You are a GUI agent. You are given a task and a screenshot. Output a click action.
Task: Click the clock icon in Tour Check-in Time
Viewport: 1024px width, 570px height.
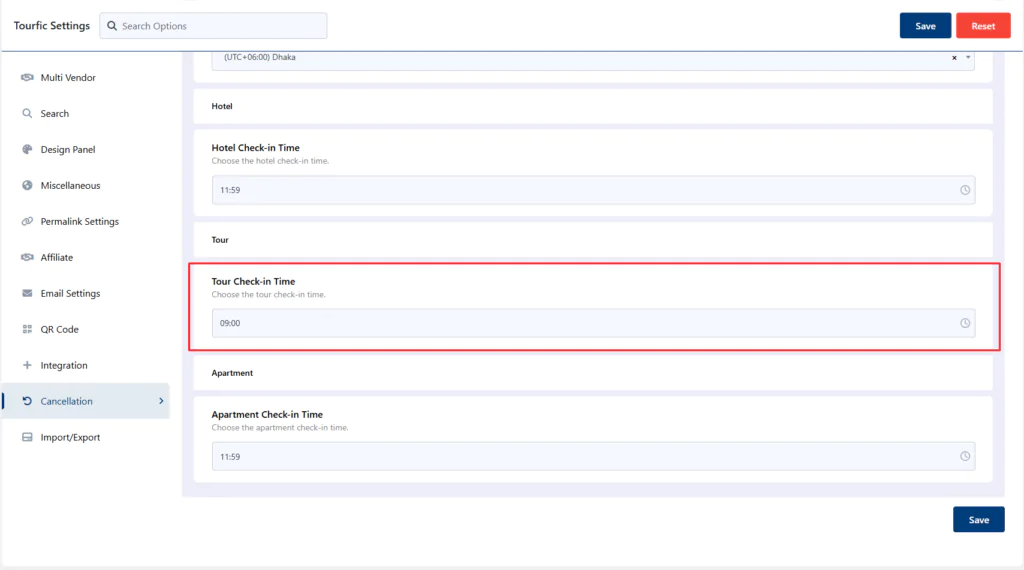pyautogui.click(x=965, y=323)
